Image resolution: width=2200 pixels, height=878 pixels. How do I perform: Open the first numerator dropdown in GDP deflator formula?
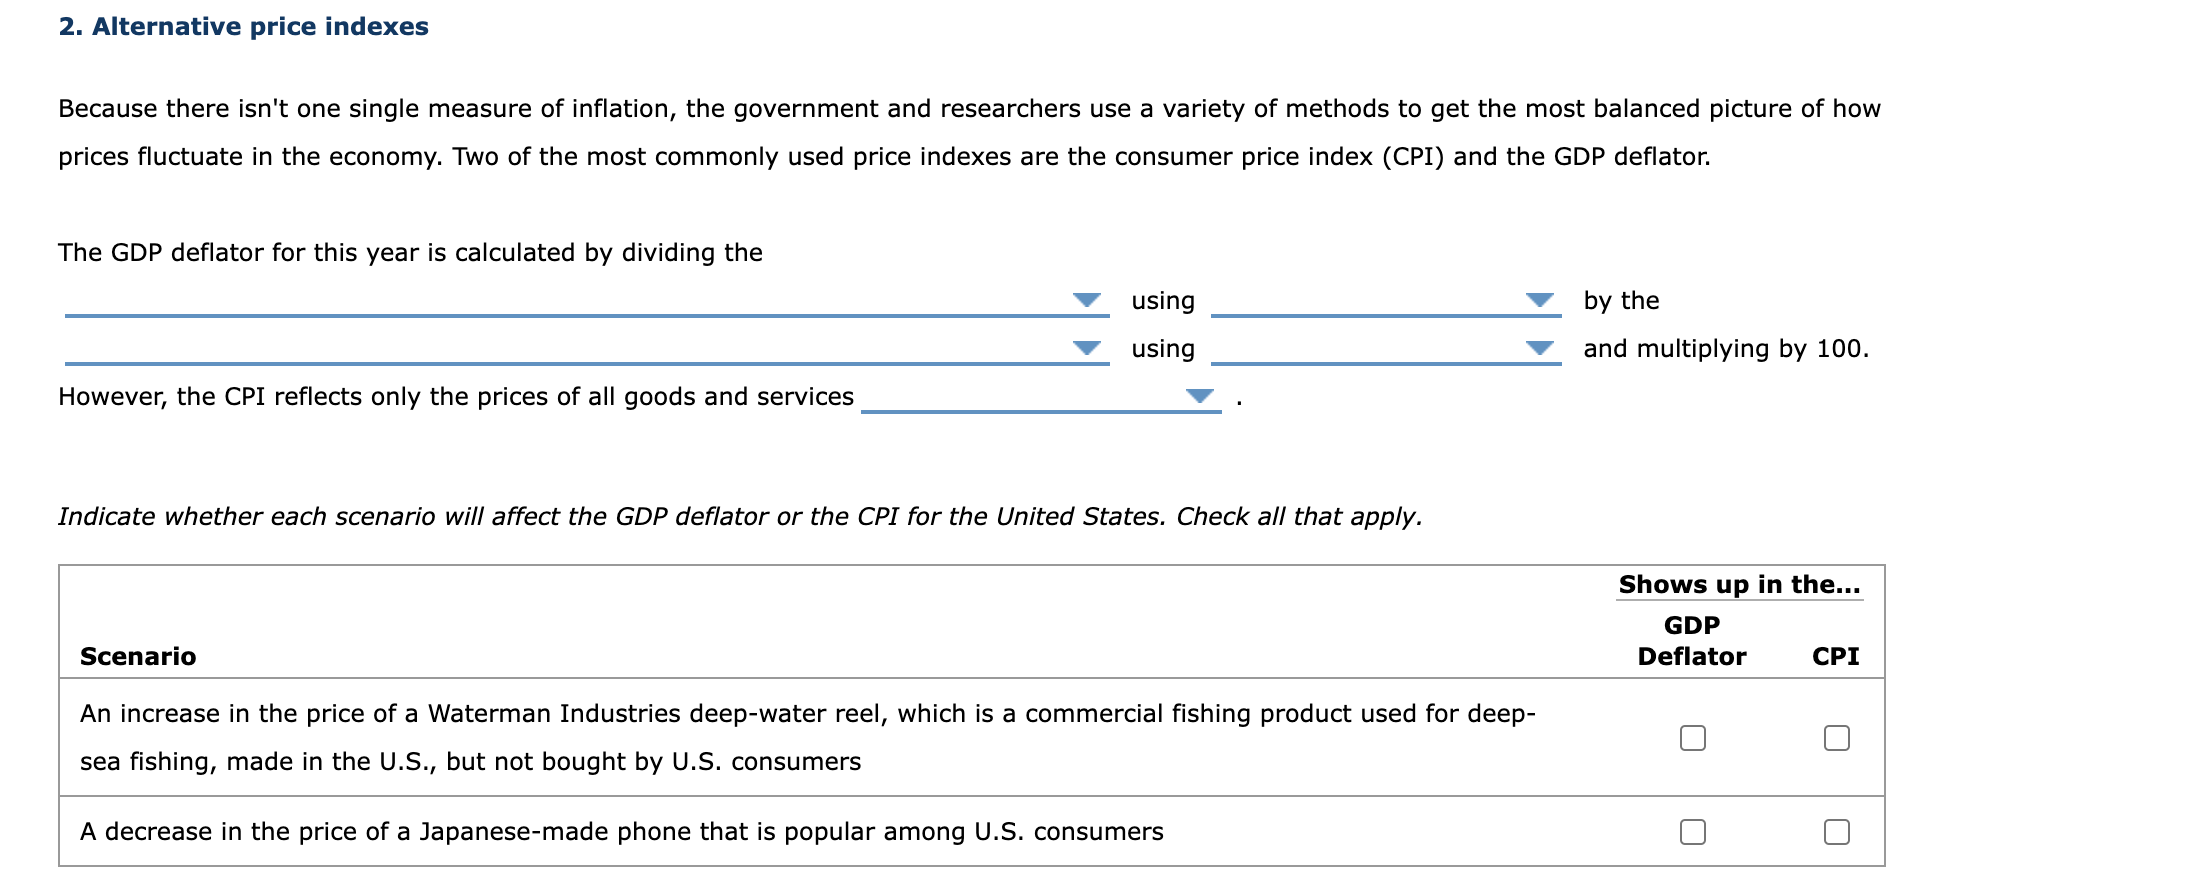1085,300
